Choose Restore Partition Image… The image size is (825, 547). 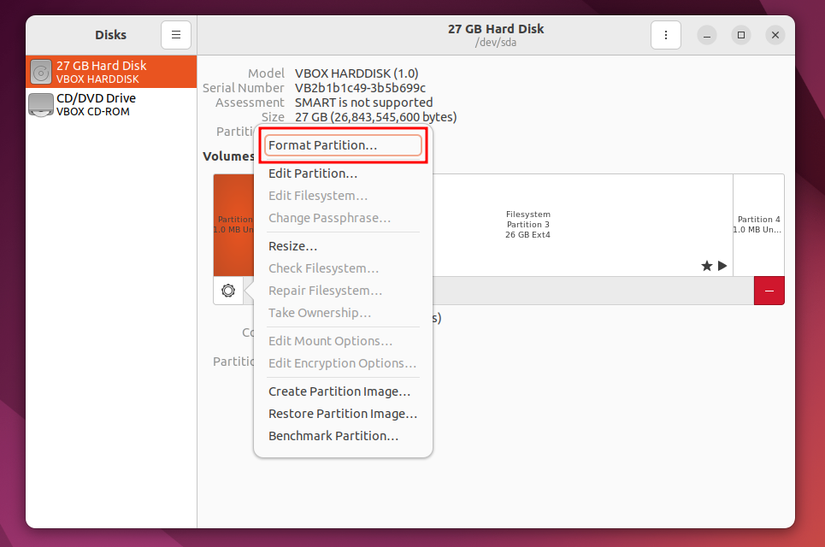(x=343, y=413)
